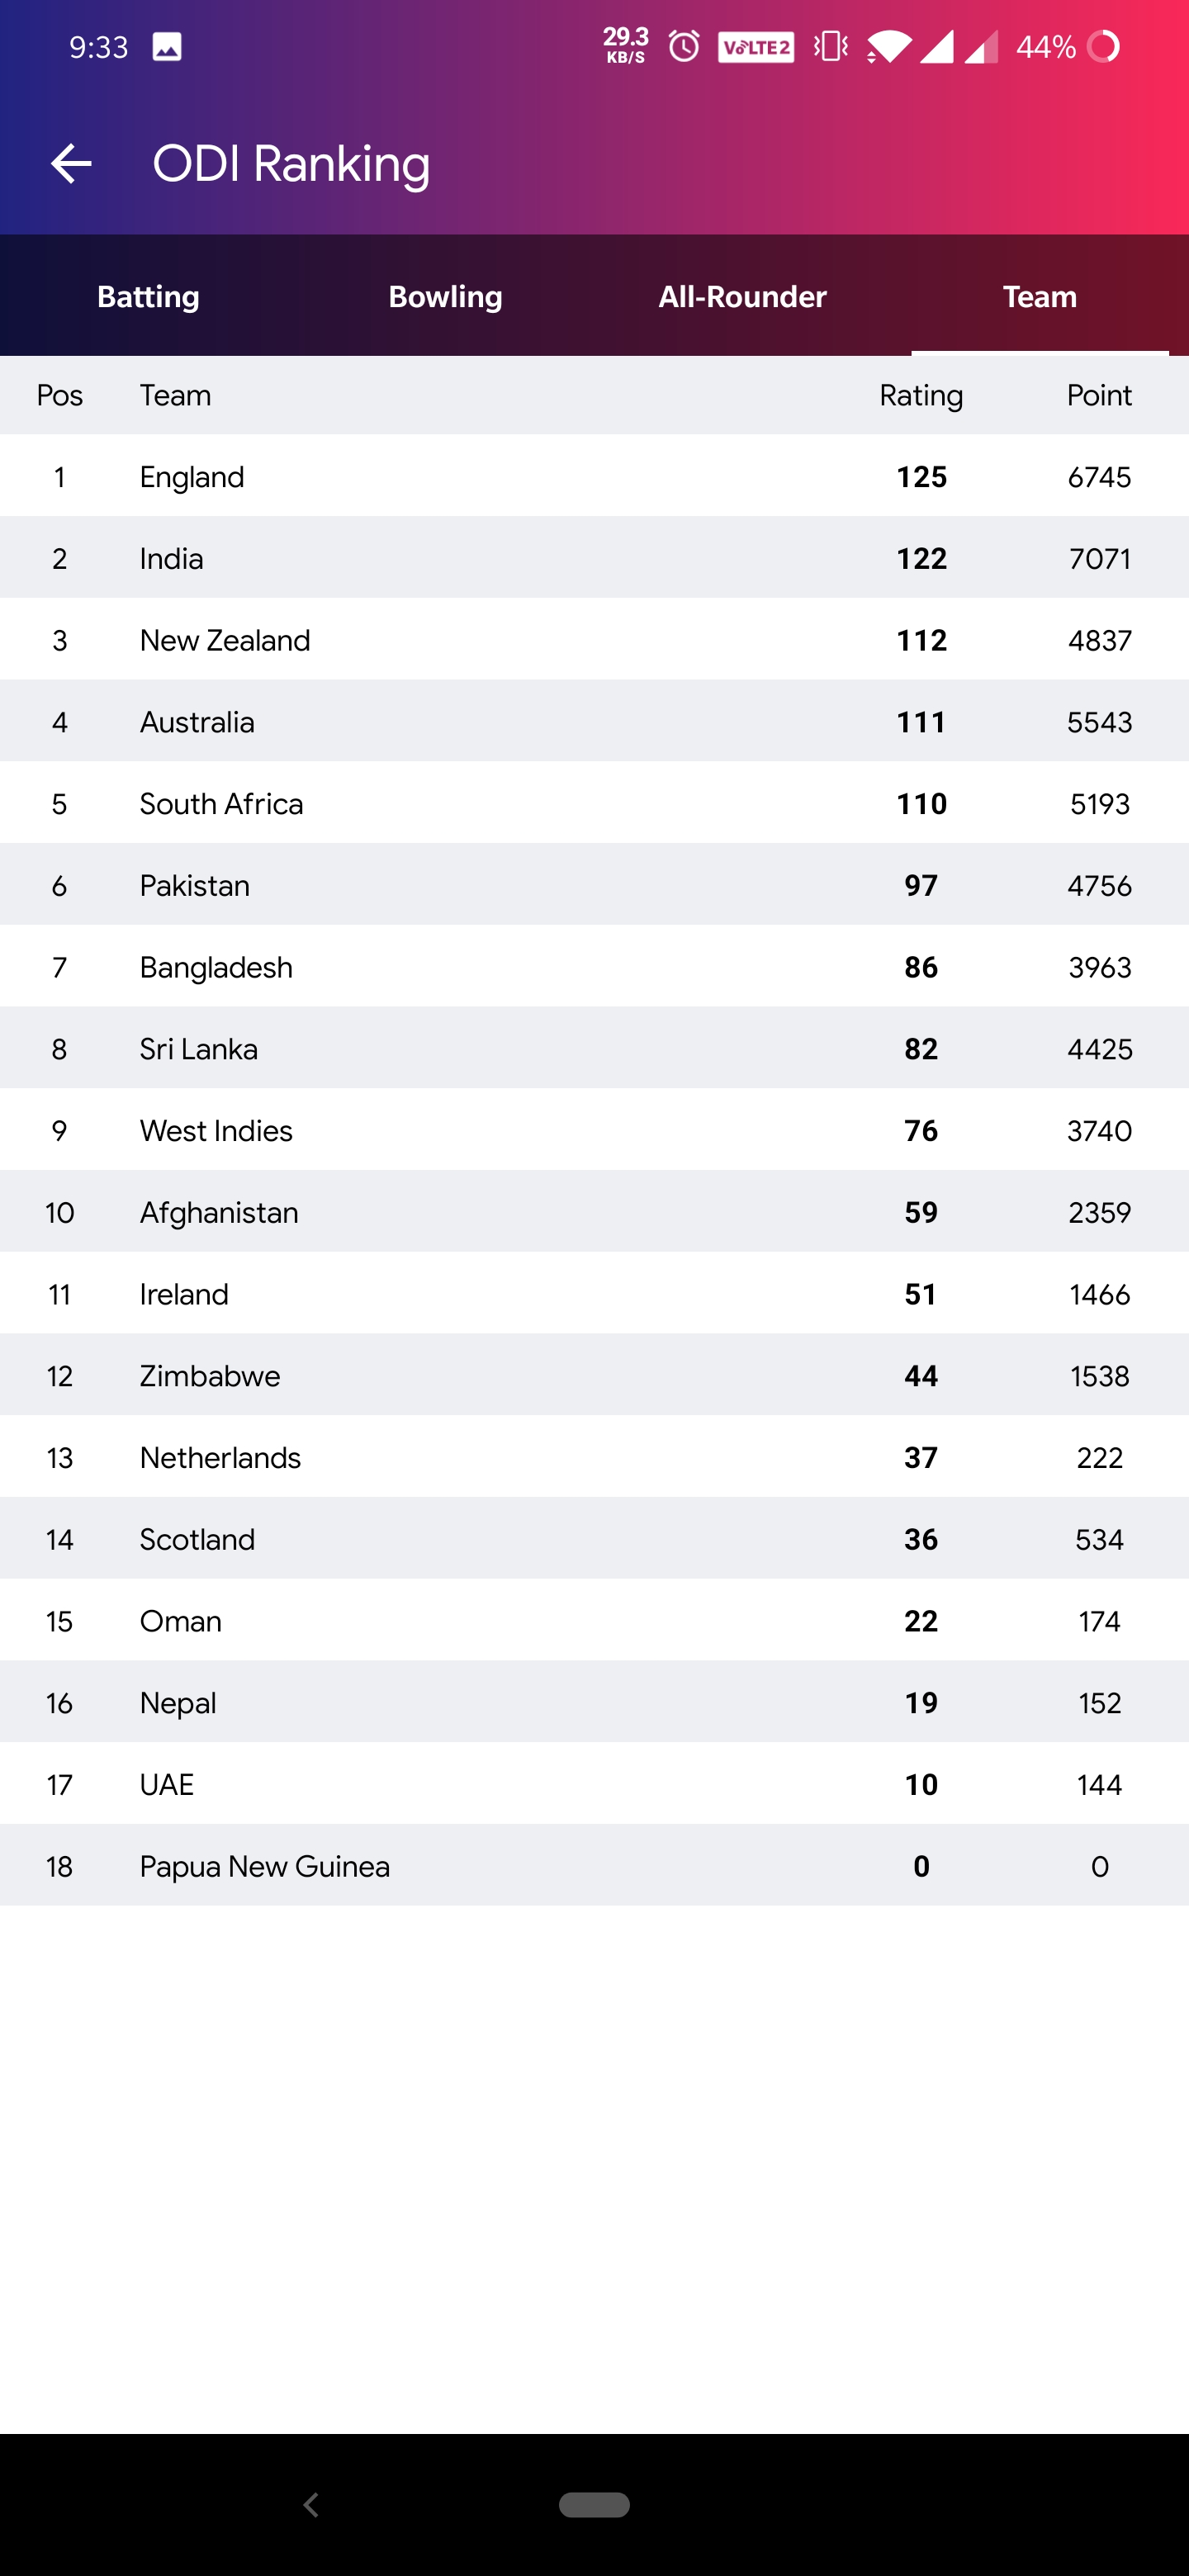This screenshot has width=1189, height=2576.
Task: Tap the alarm clock status icon
Action: point(684,46)
